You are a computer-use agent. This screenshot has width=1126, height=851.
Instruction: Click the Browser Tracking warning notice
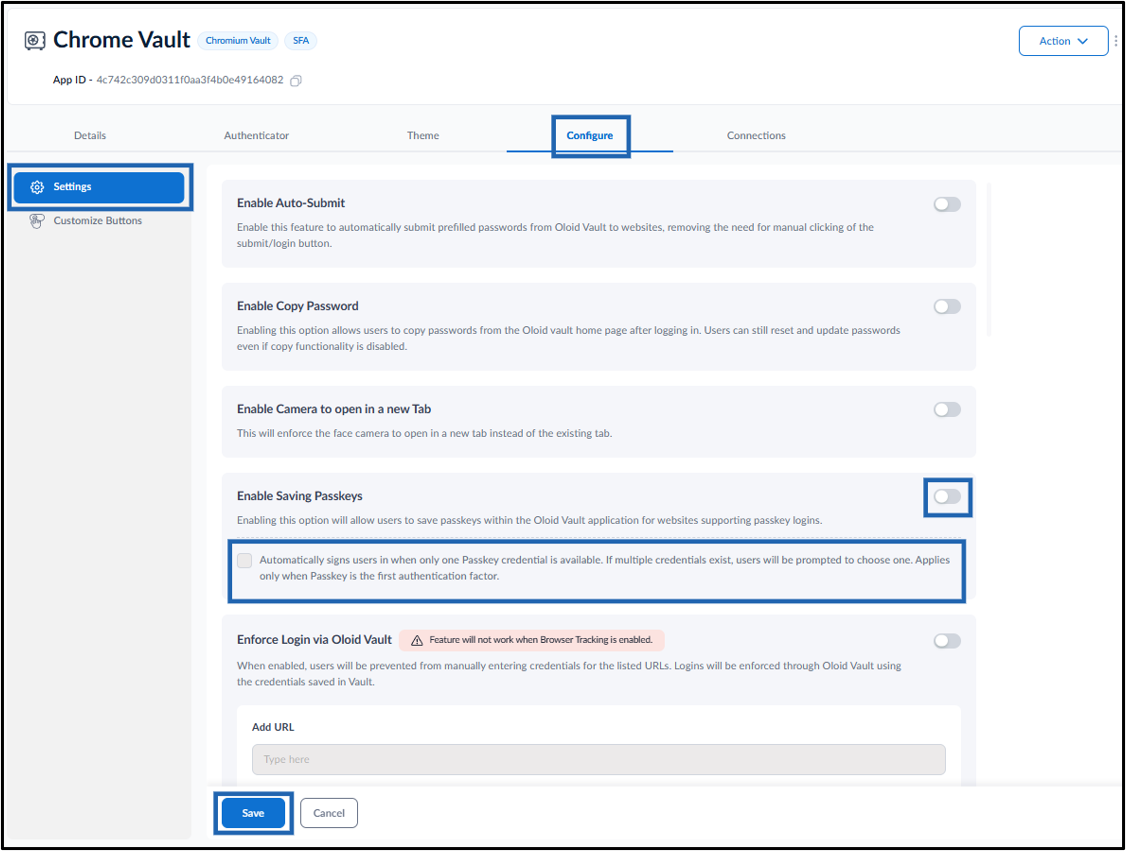[x=531, y=640]
